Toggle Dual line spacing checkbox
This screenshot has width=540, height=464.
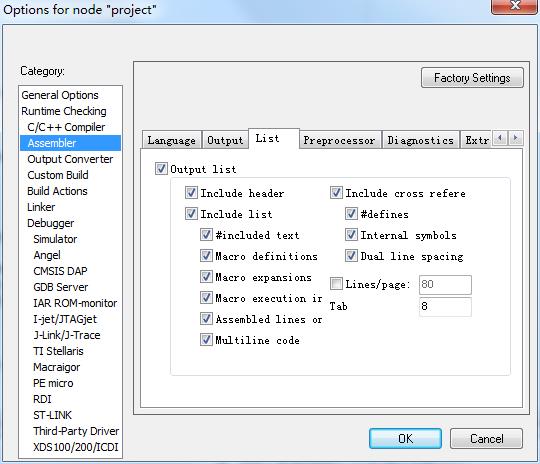[351, 256]
